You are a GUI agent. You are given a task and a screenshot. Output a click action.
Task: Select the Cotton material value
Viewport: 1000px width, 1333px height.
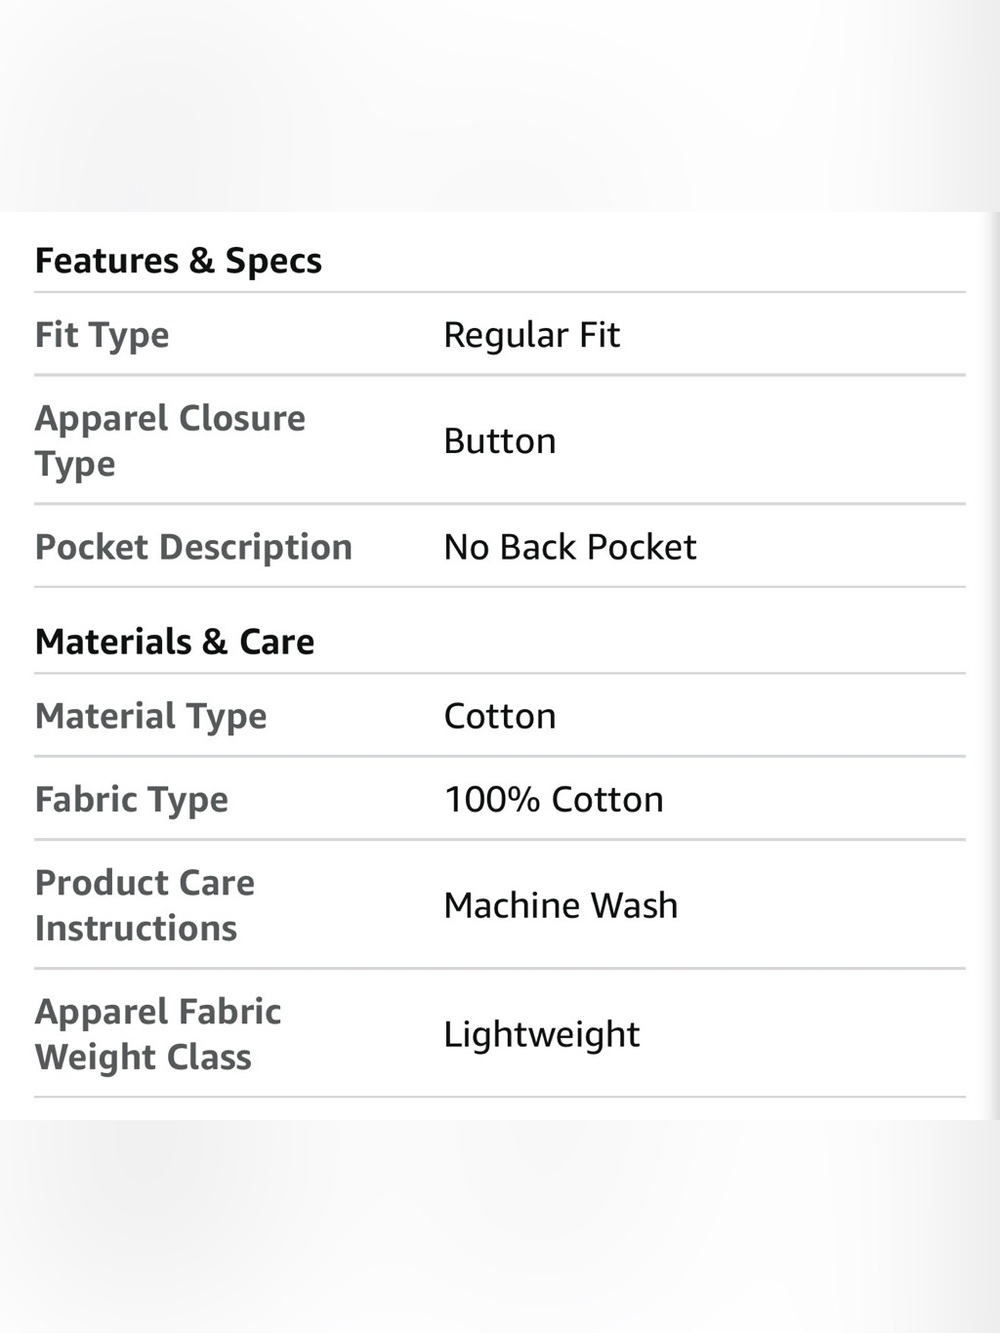pos(500,716)
